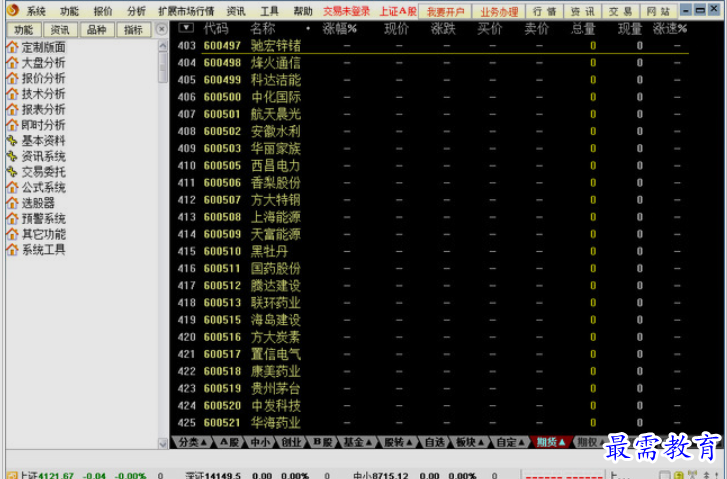
Task: Open the 工具 menu
Action: [269, 11]
